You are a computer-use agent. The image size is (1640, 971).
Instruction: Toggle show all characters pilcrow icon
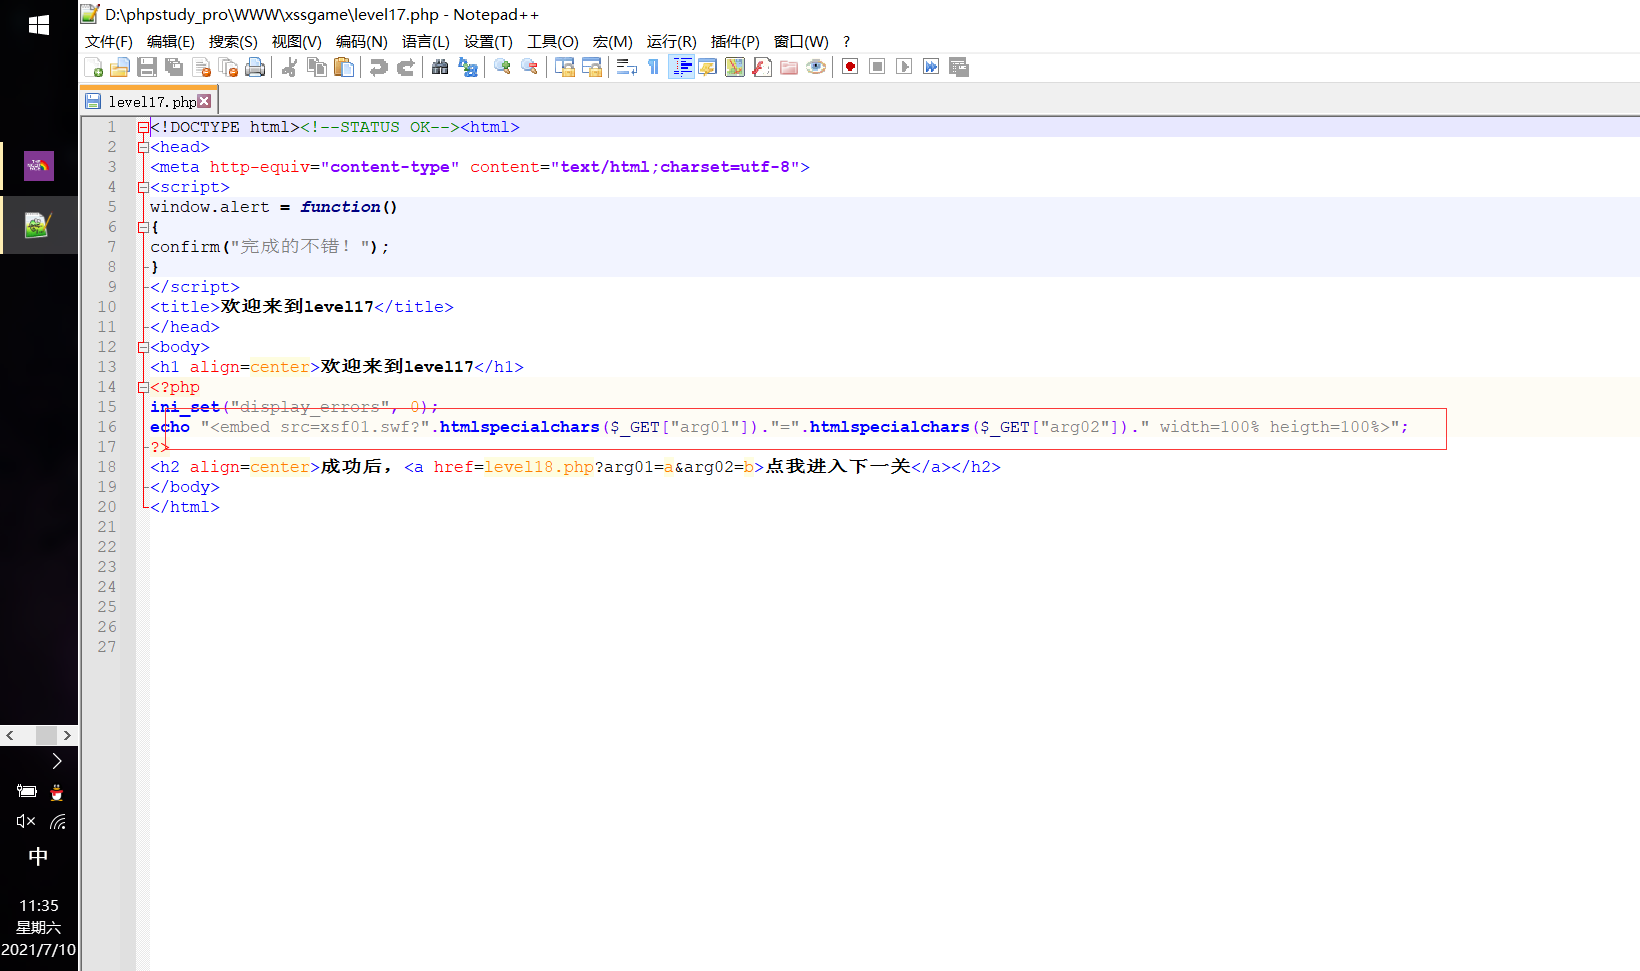(x=654, y=67)
